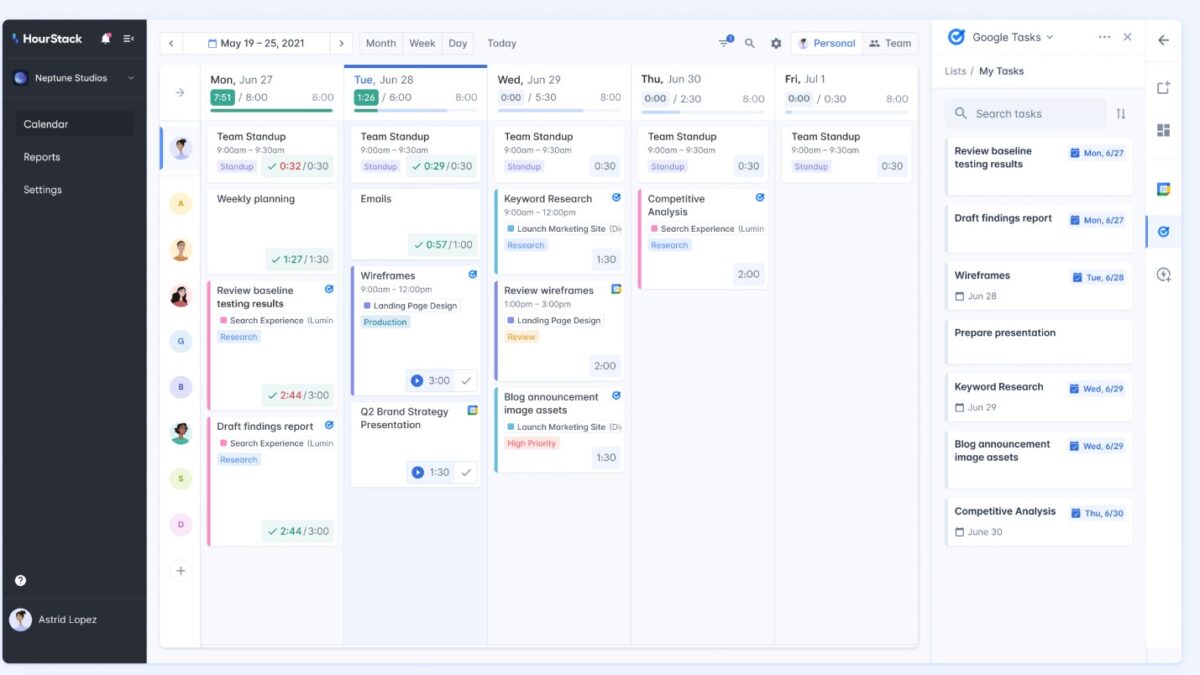This screenshot has height=675, width=1200.
Task: Switch to the Team view toggle
Action: pos(890,43)
